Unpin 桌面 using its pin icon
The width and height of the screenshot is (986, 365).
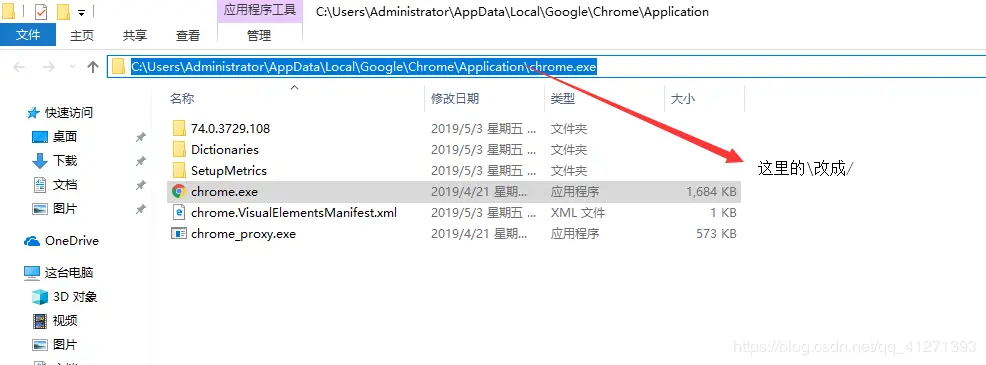140,137
